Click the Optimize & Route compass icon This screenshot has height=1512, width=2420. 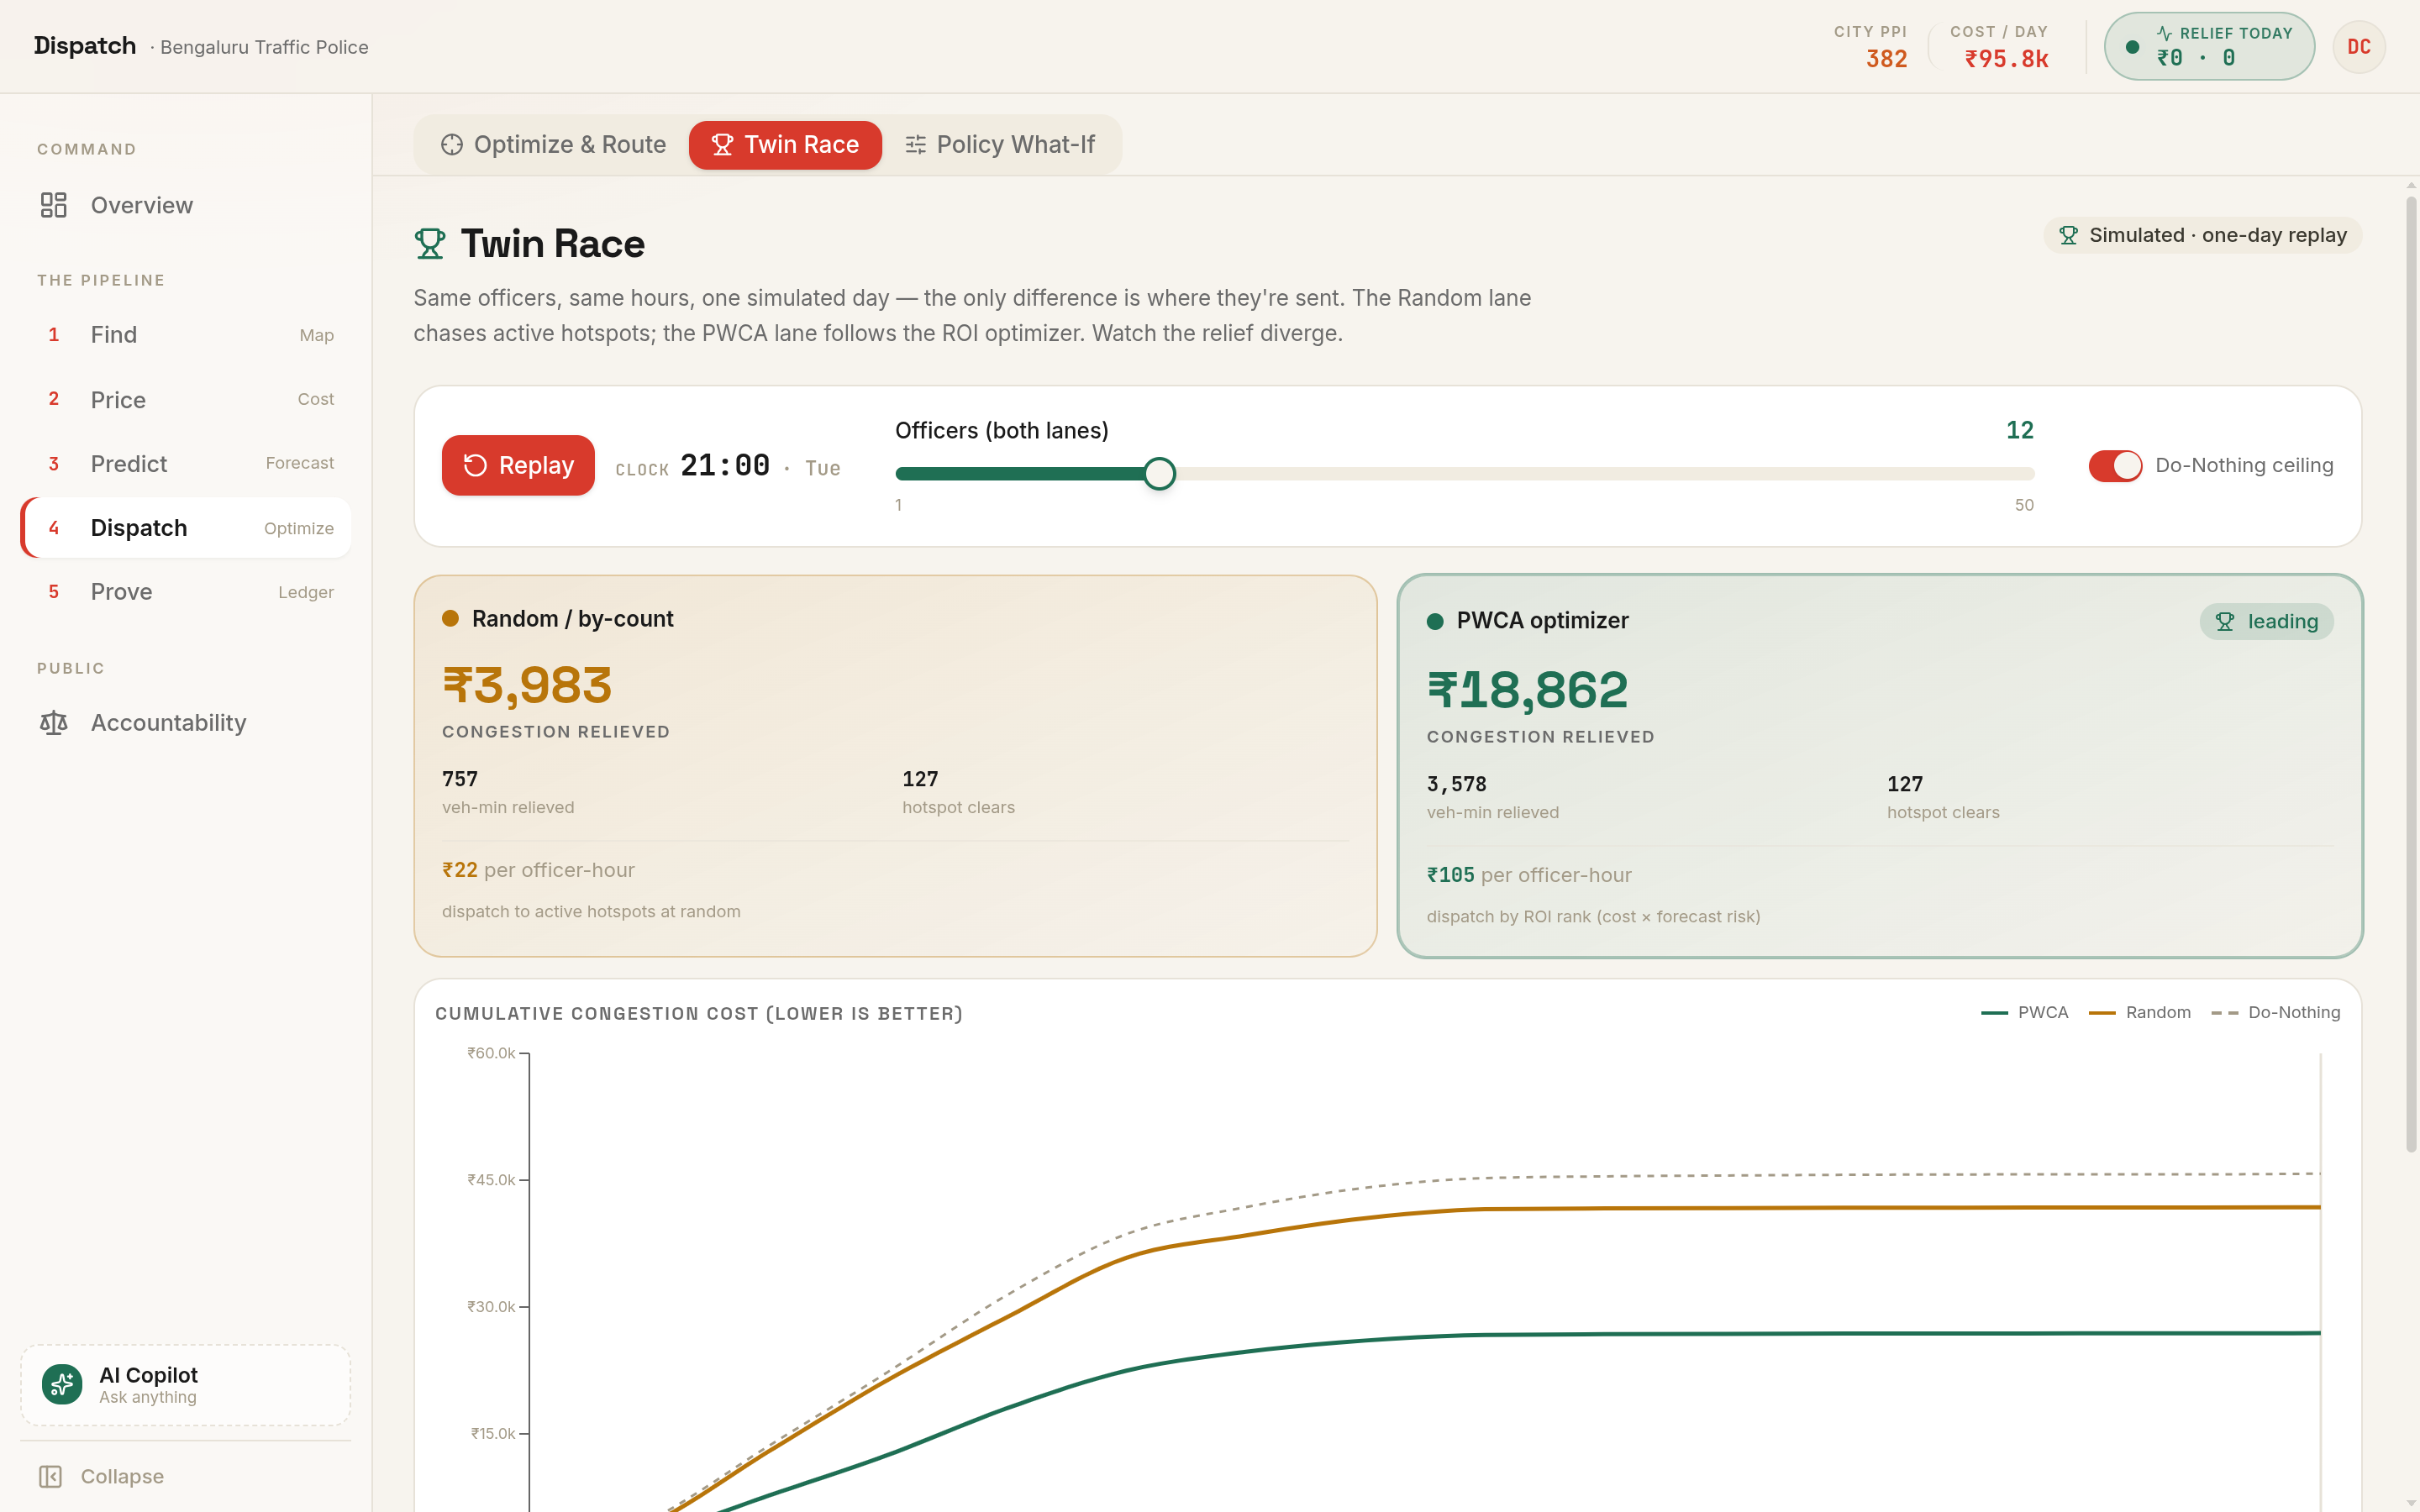tap(452, 145)
